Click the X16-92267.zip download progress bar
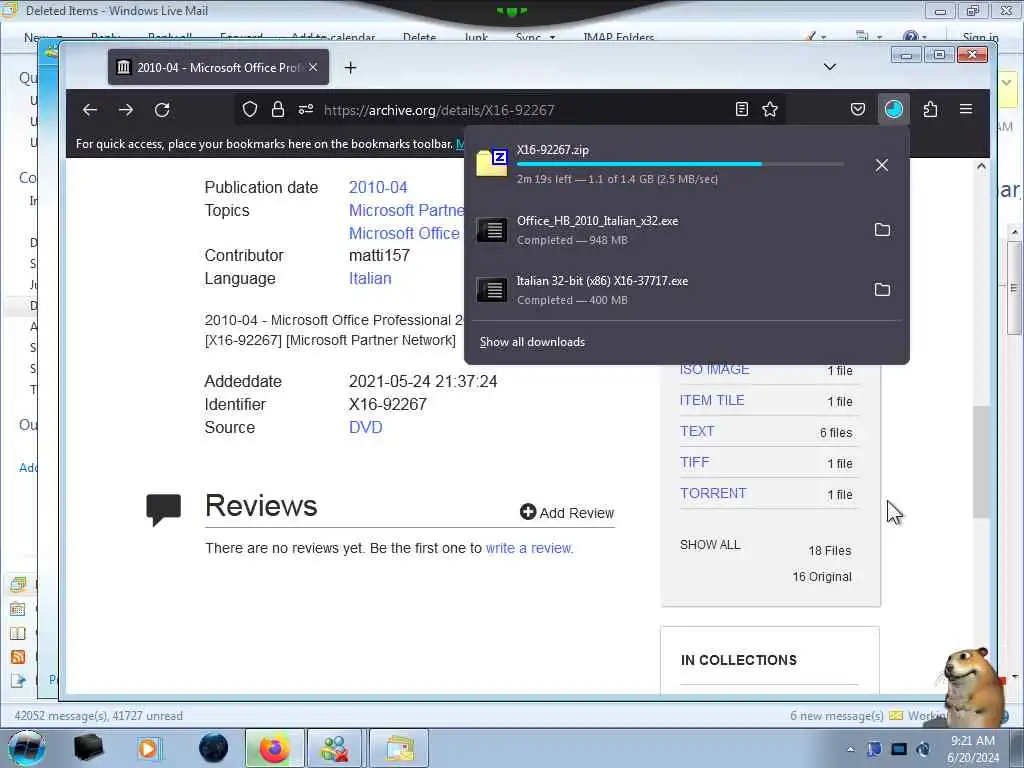This screenshot has width=1024, height=768. (680, 164)
